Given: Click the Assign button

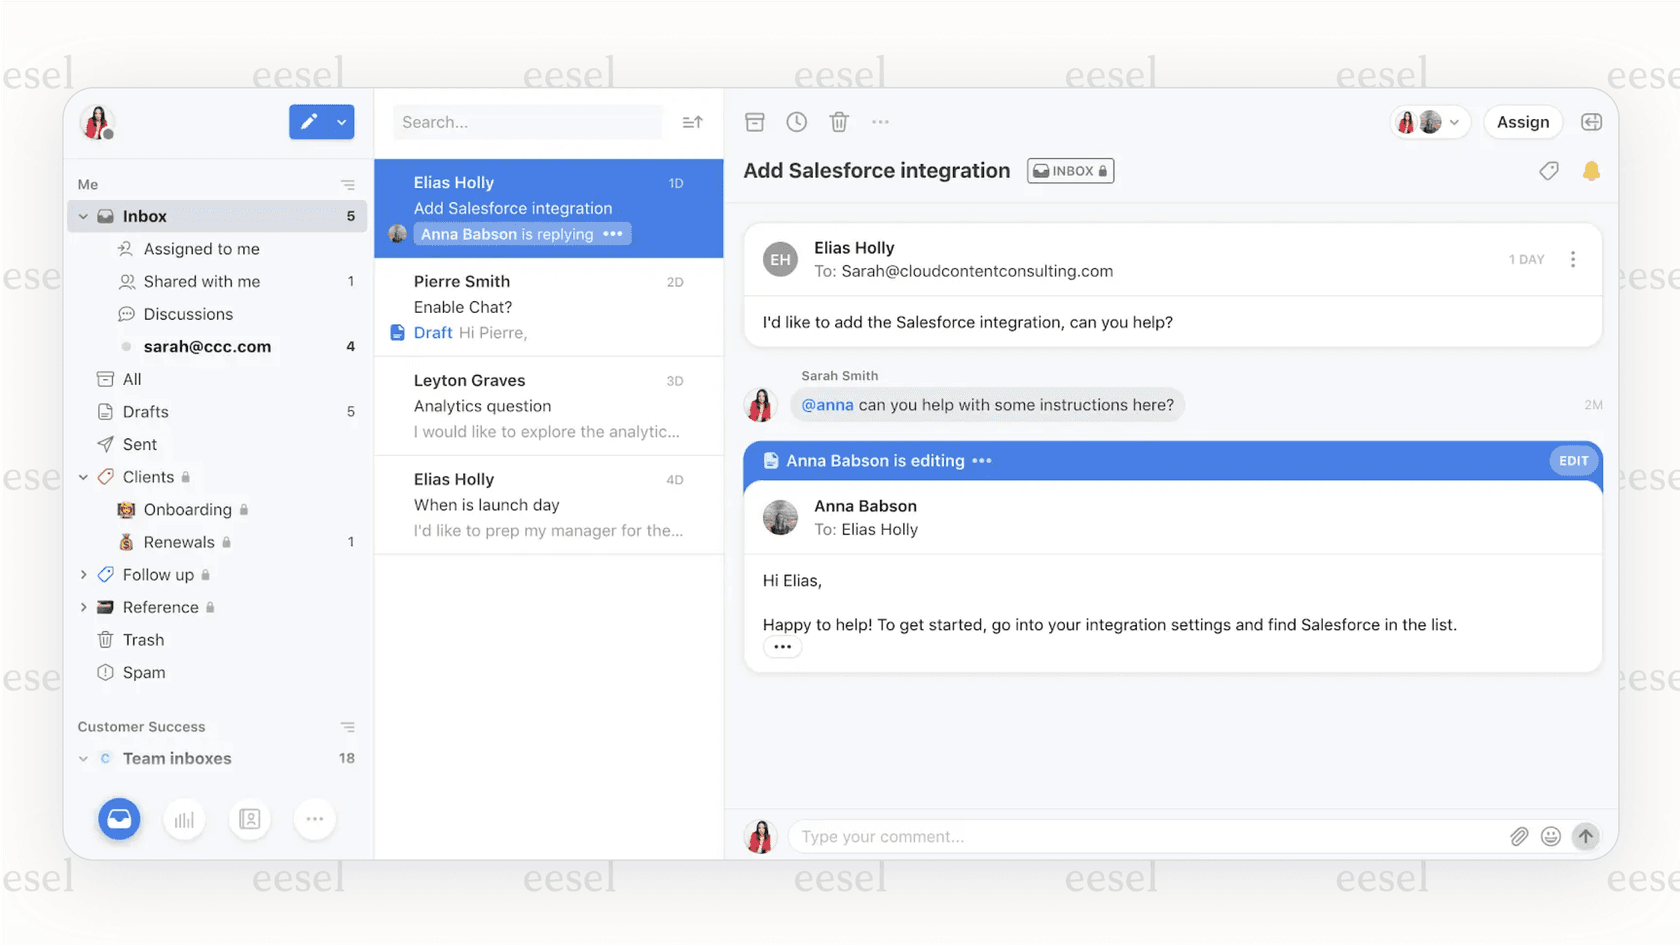Looking at the screenshot, I should pyautogui.click(x=1523, y=121).
